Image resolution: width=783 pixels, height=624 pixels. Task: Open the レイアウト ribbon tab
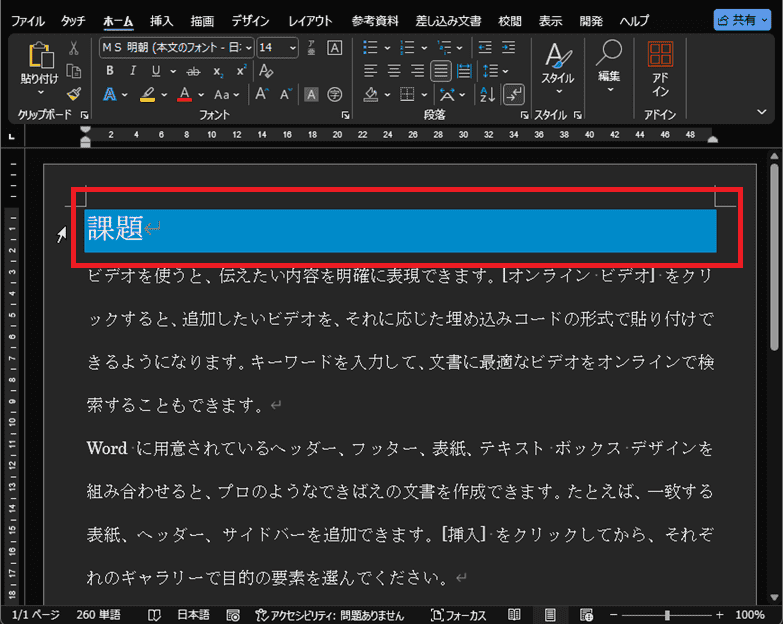click(x=310, y=21)
